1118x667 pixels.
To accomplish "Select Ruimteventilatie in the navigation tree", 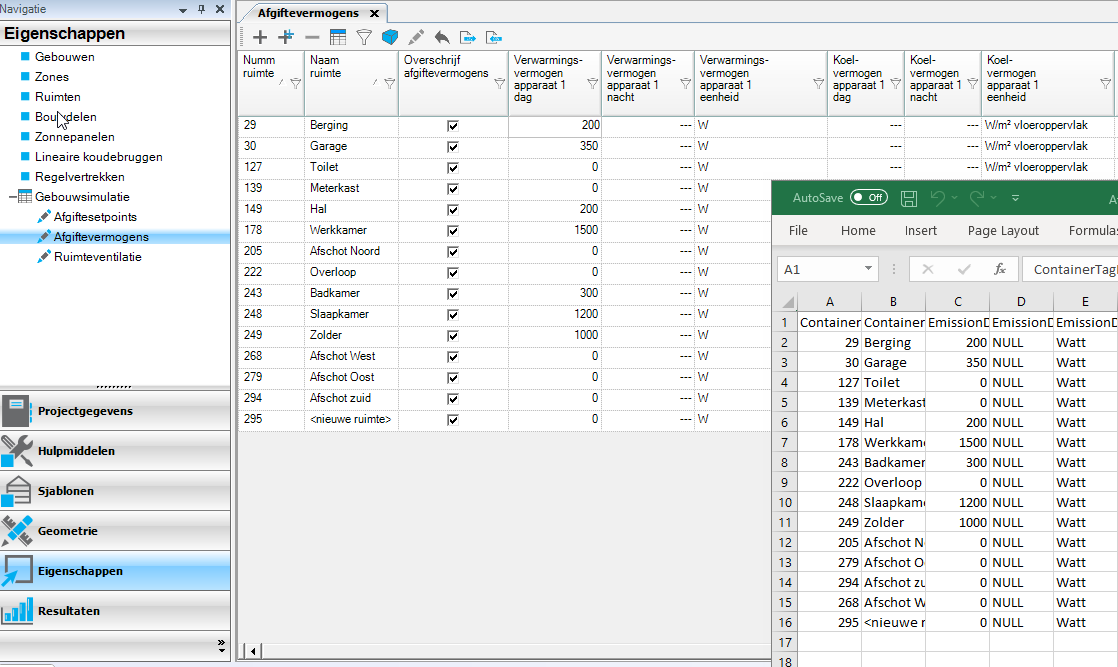I will pos(97,257).
